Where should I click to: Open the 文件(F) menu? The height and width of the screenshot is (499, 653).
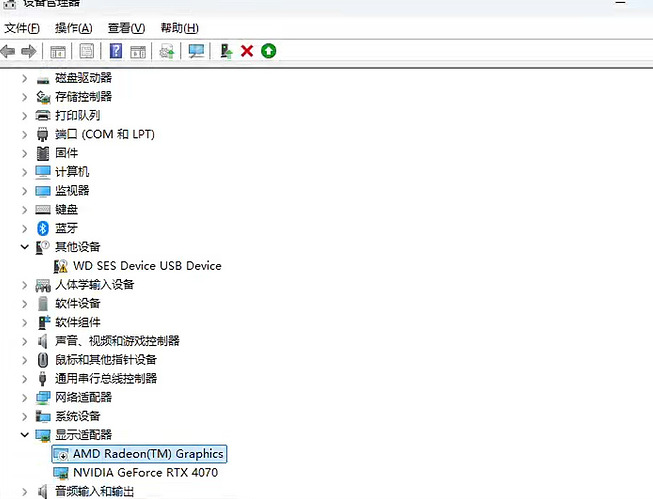22,28
